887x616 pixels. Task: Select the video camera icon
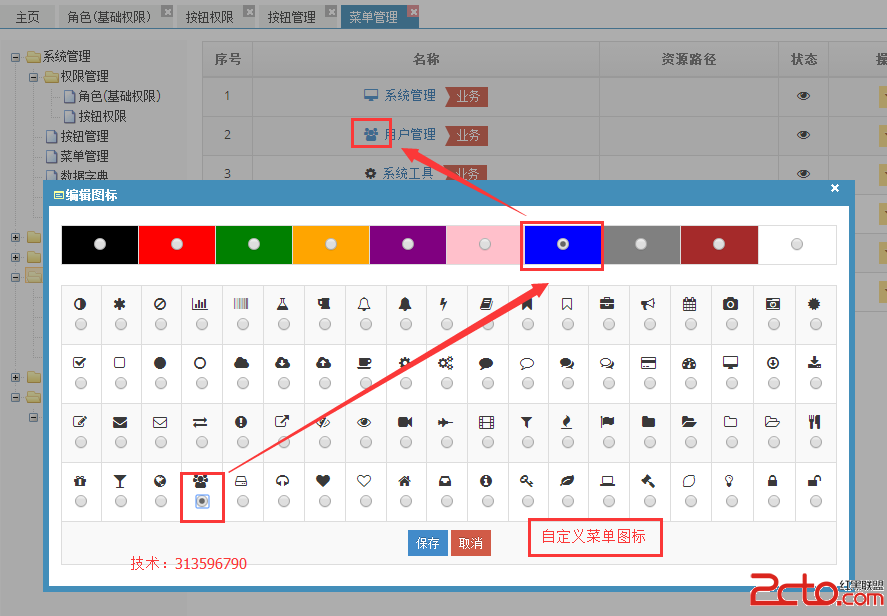405,422
